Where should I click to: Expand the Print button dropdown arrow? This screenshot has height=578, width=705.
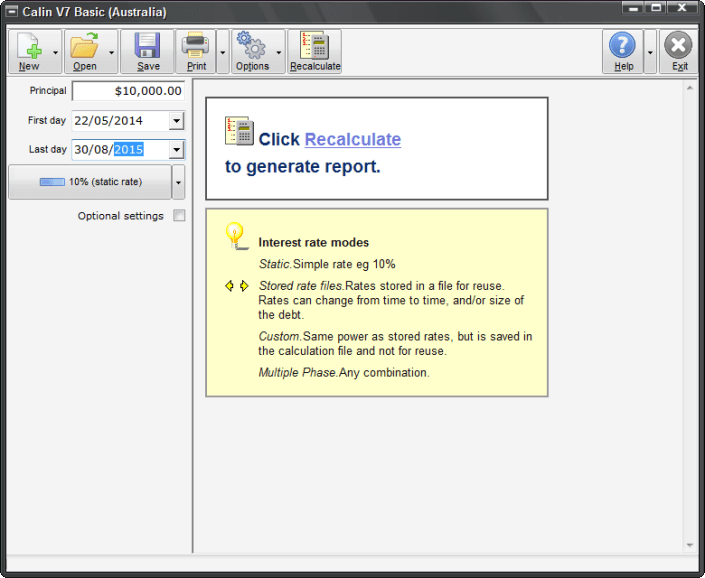point(223,52)
